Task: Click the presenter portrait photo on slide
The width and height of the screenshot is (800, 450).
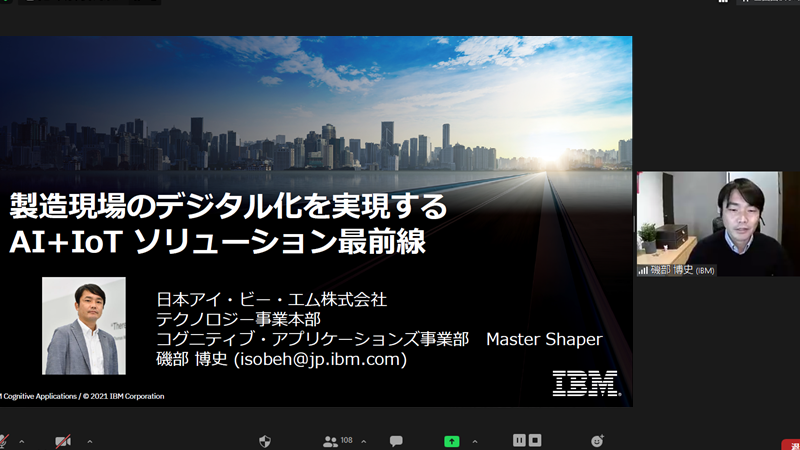Action: click(x=84, y=326)
